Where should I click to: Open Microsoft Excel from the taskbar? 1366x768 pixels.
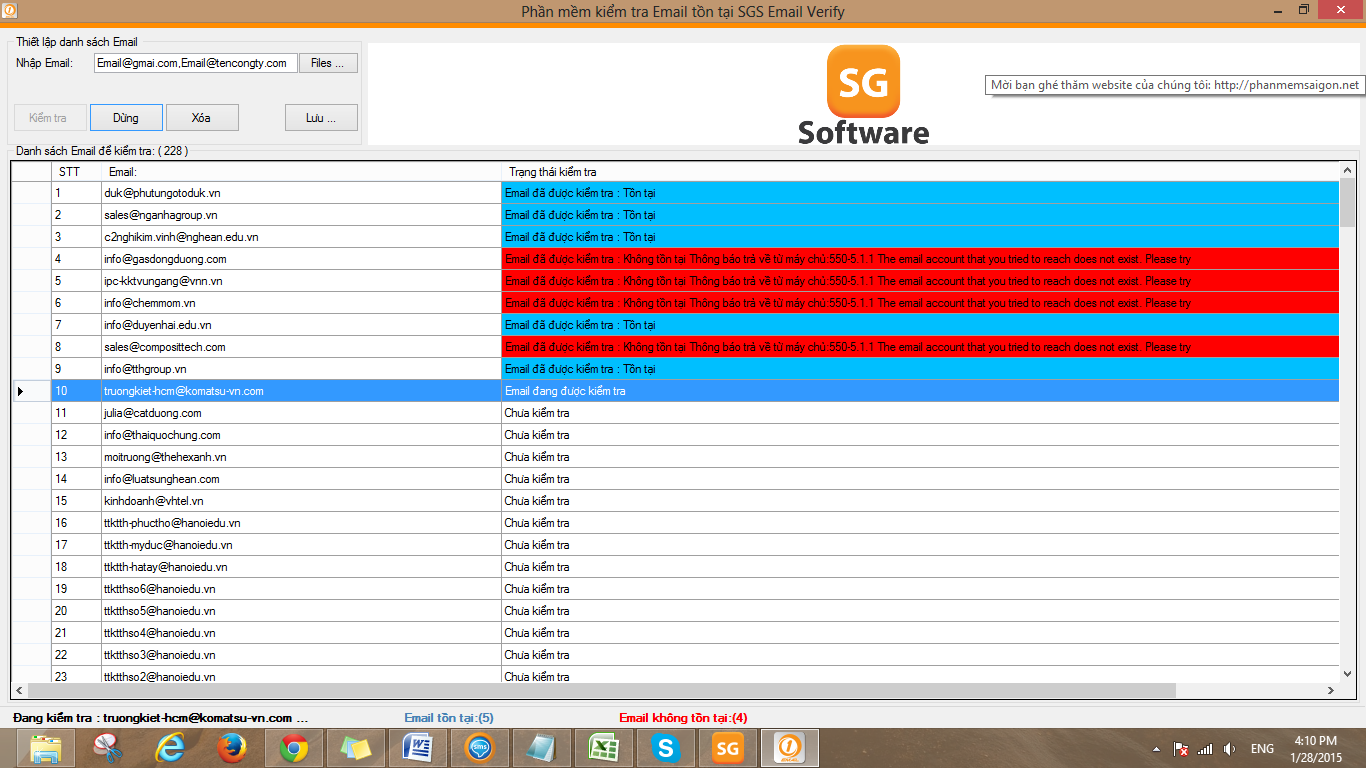(x=604, y=748)
